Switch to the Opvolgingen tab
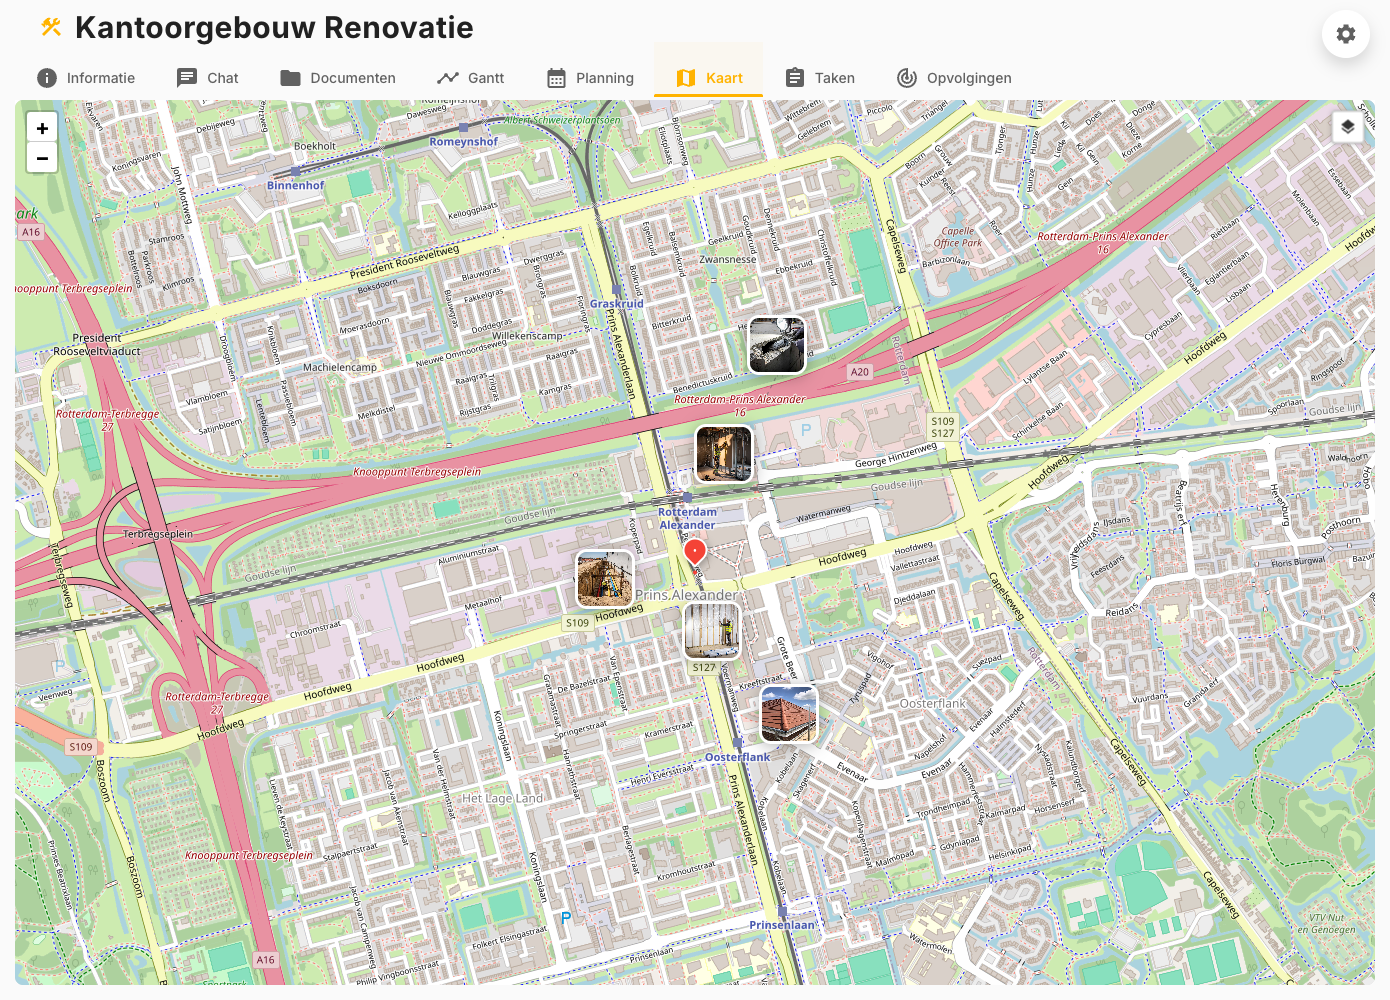This screenshot has height=1000, width=1390. [x=954, y=78]
